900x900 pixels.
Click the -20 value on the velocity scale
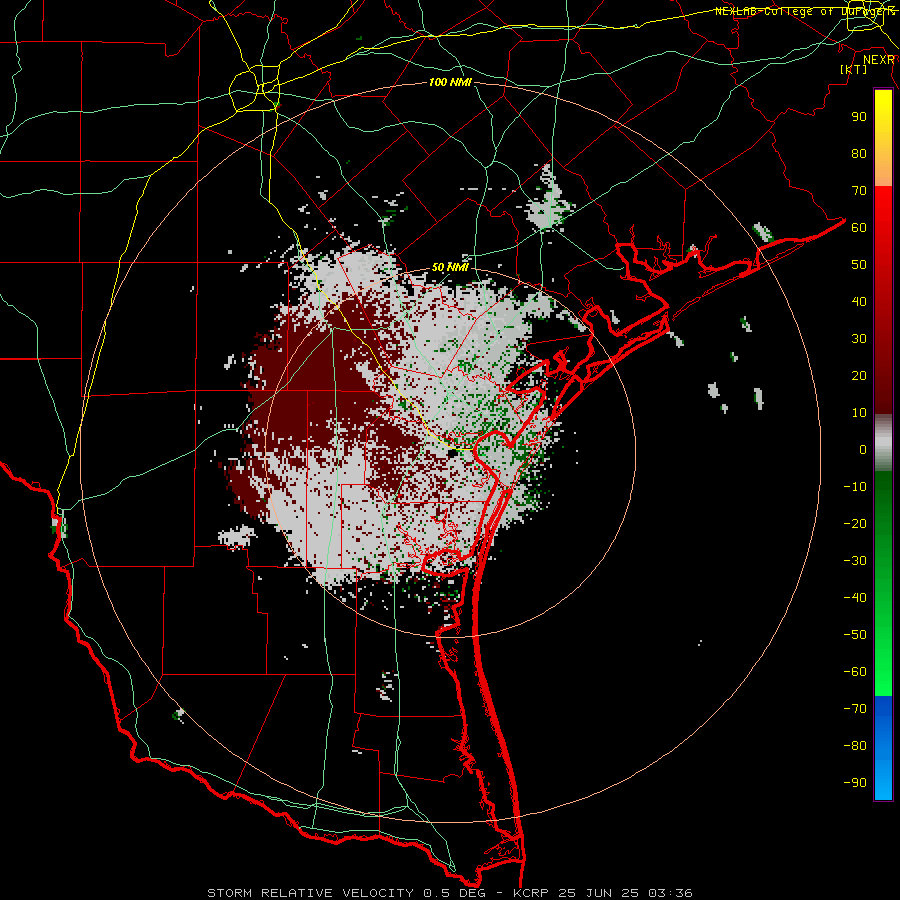tap(855, 523)
